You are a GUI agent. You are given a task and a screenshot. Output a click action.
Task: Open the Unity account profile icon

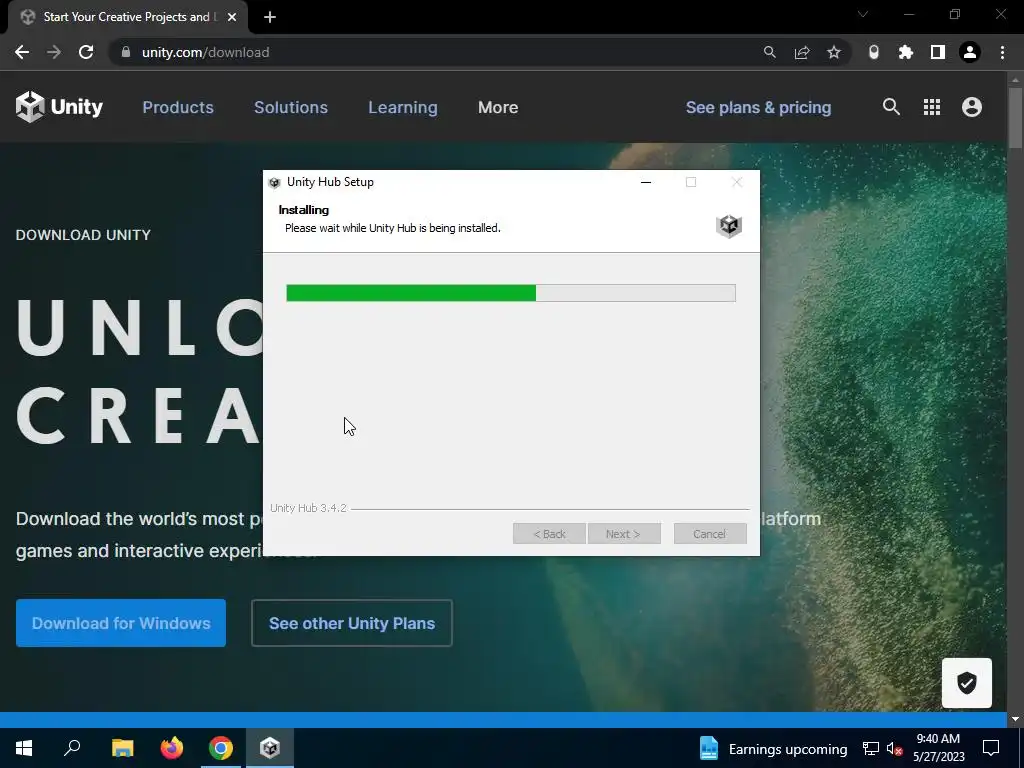pos(972,106)
